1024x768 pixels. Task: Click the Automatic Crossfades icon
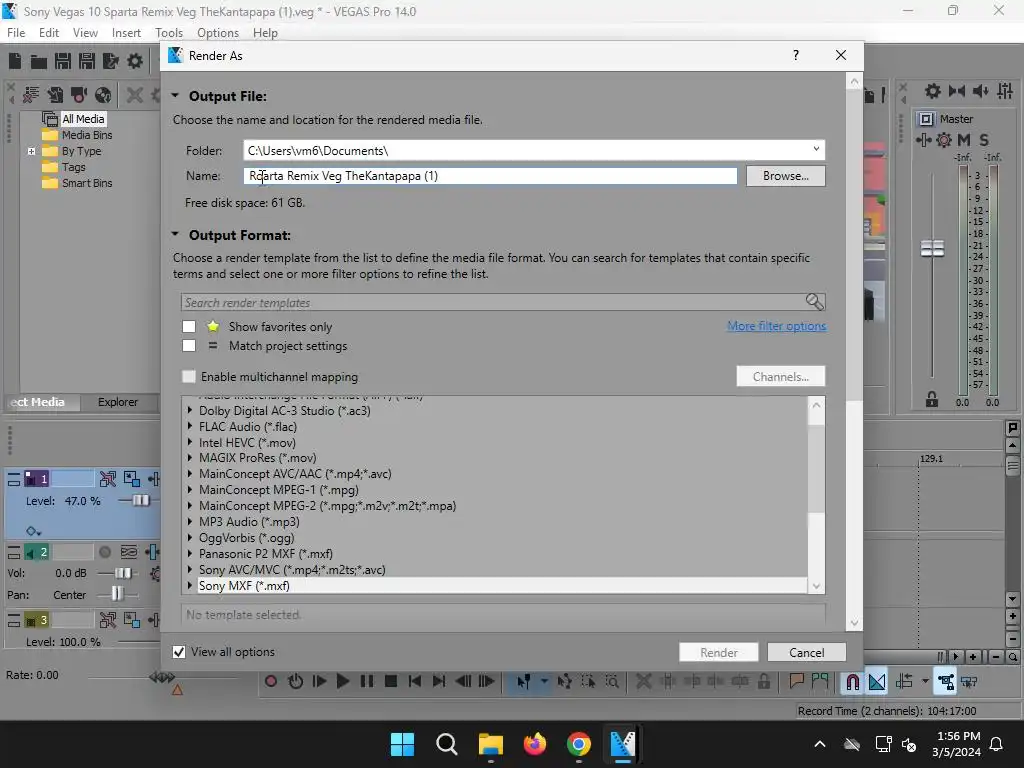(877, 682)
